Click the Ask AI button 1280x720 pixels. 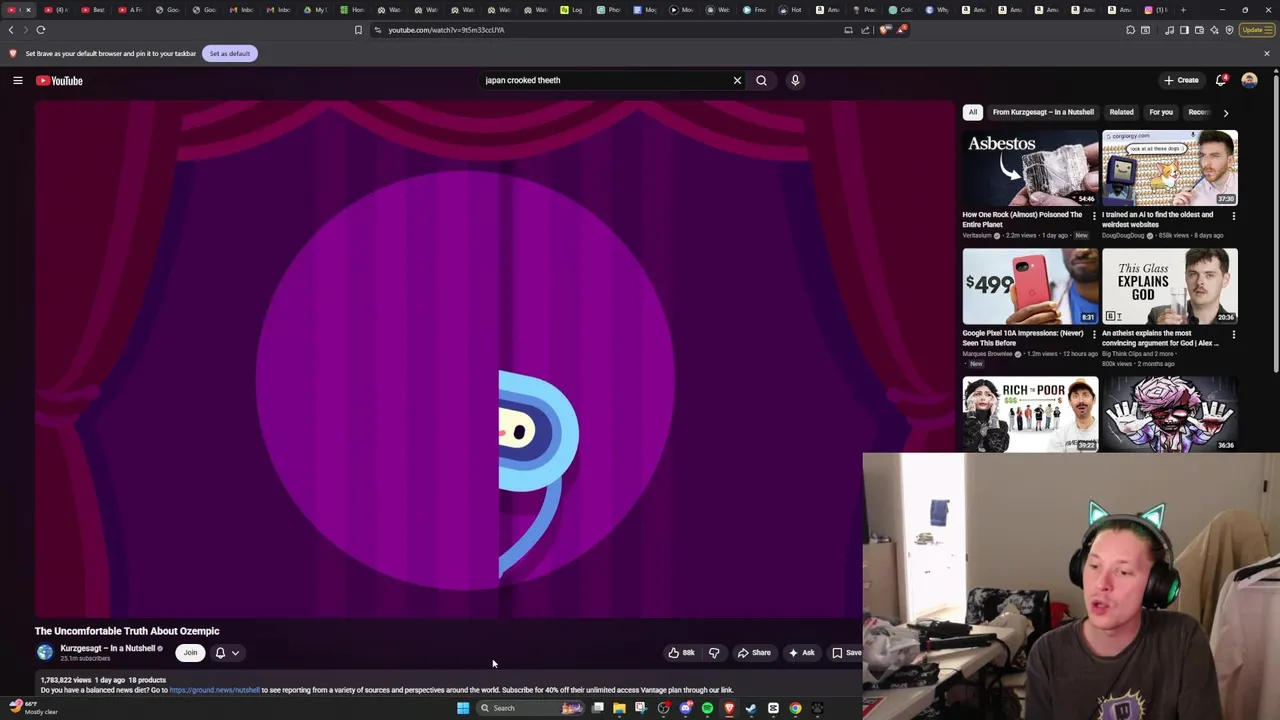801,653
